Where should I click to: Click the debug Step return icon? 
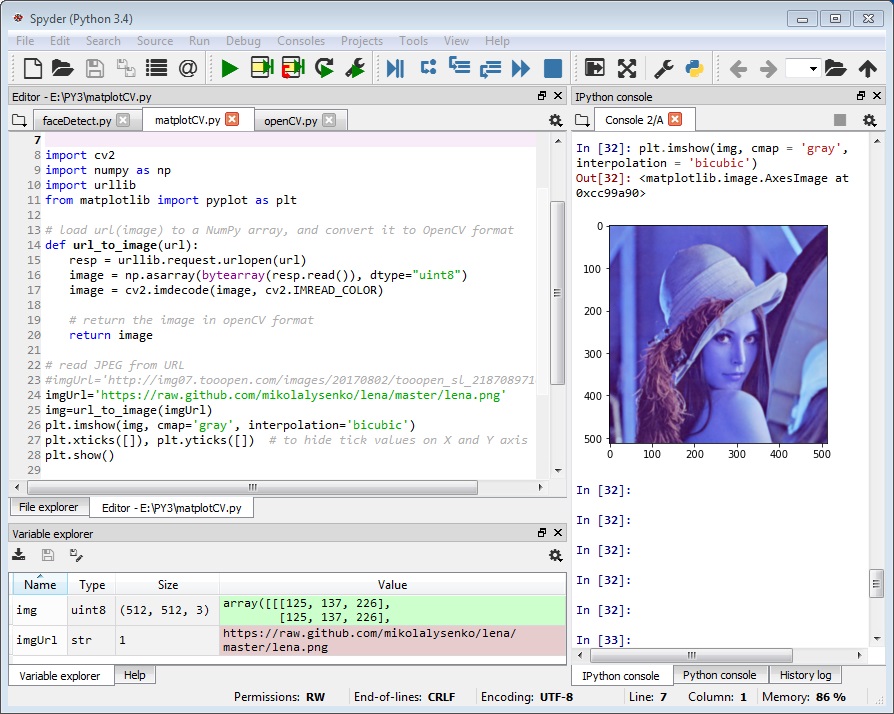pos(490,69)
